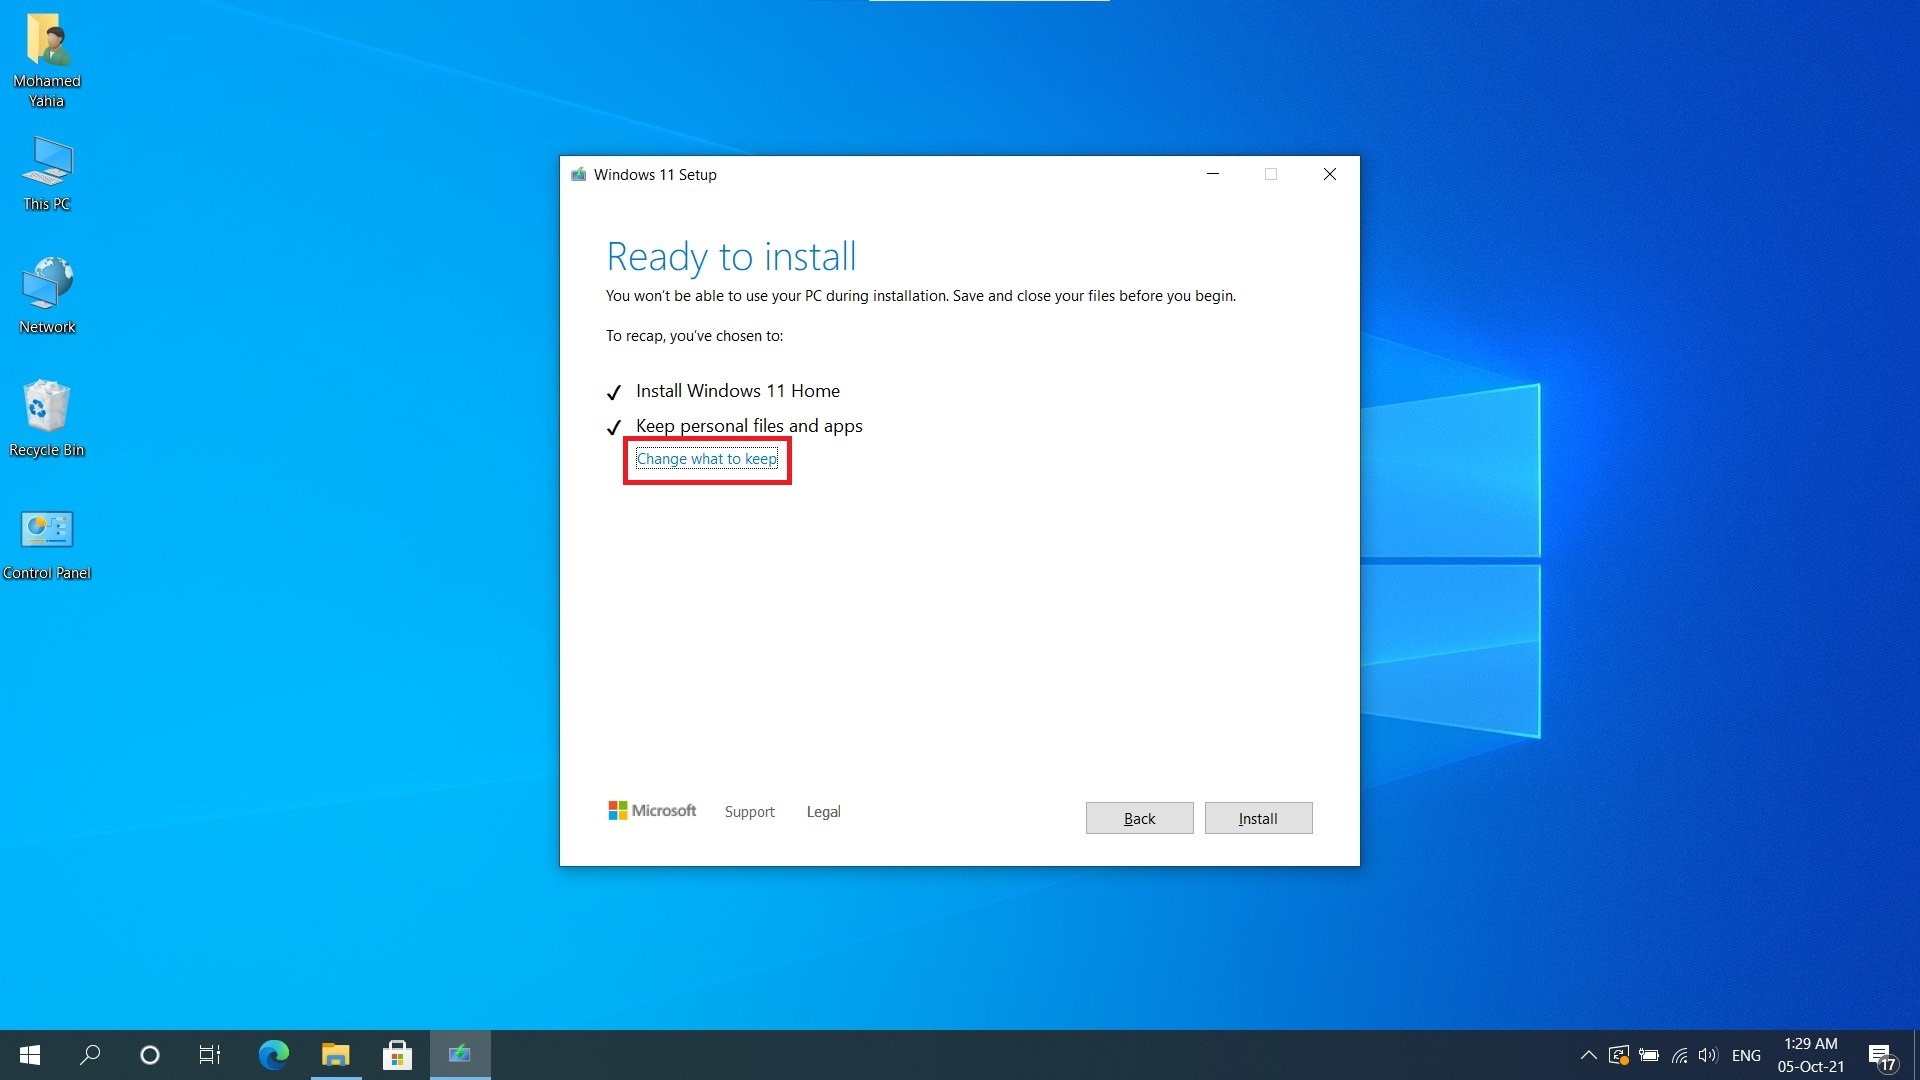Open the Network desktop icon

click(x=47, y=295)
